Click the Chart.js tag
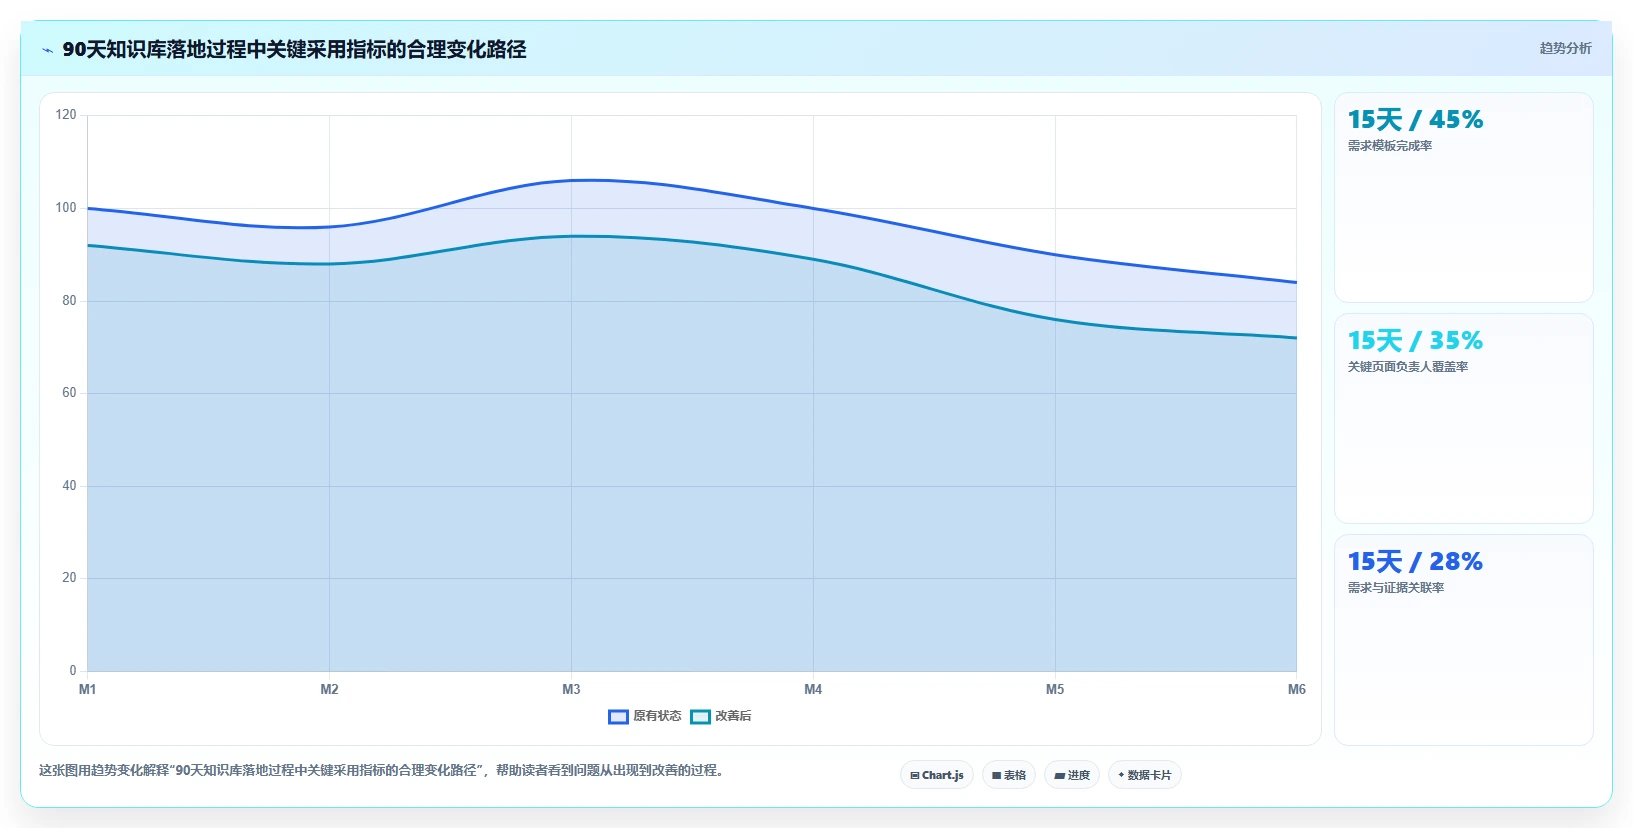Viewport: 1633px width, 828px height. coord(937,775)
